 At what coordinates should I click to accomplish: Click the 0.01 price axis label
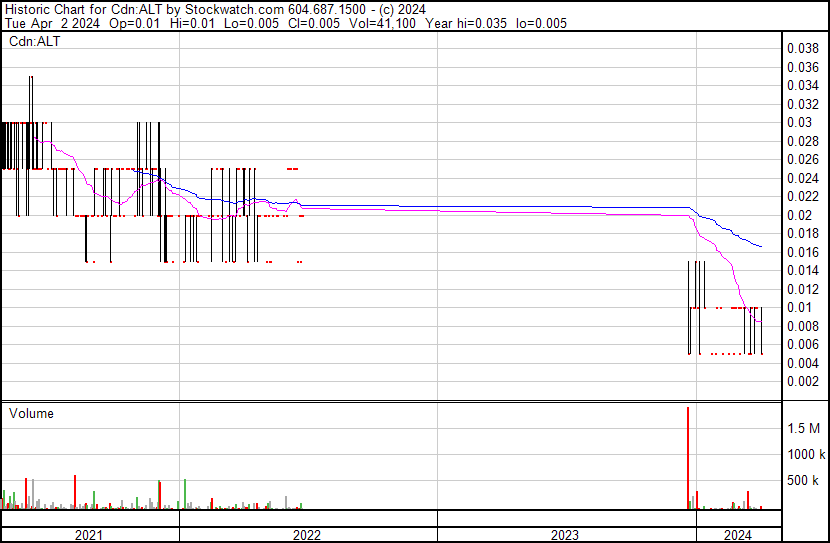[x=799, y=307]
